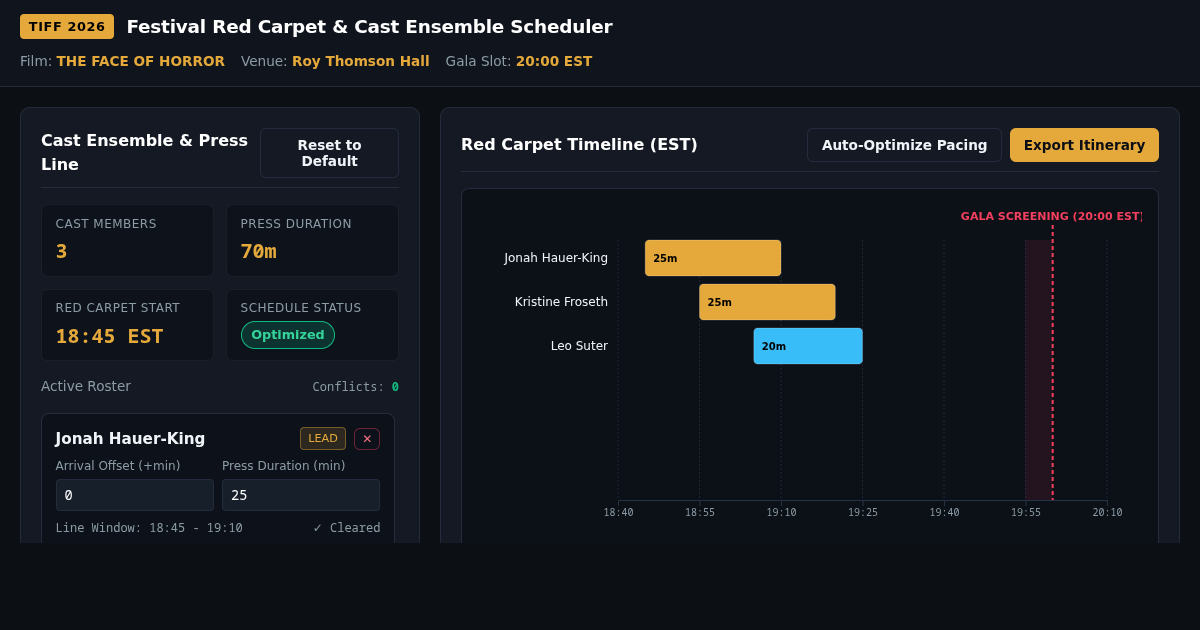The width and height of the screenshot is (1200, 630).
Task: Click the Conflicts: 0 indicator
Action: [x=355, y=387]
